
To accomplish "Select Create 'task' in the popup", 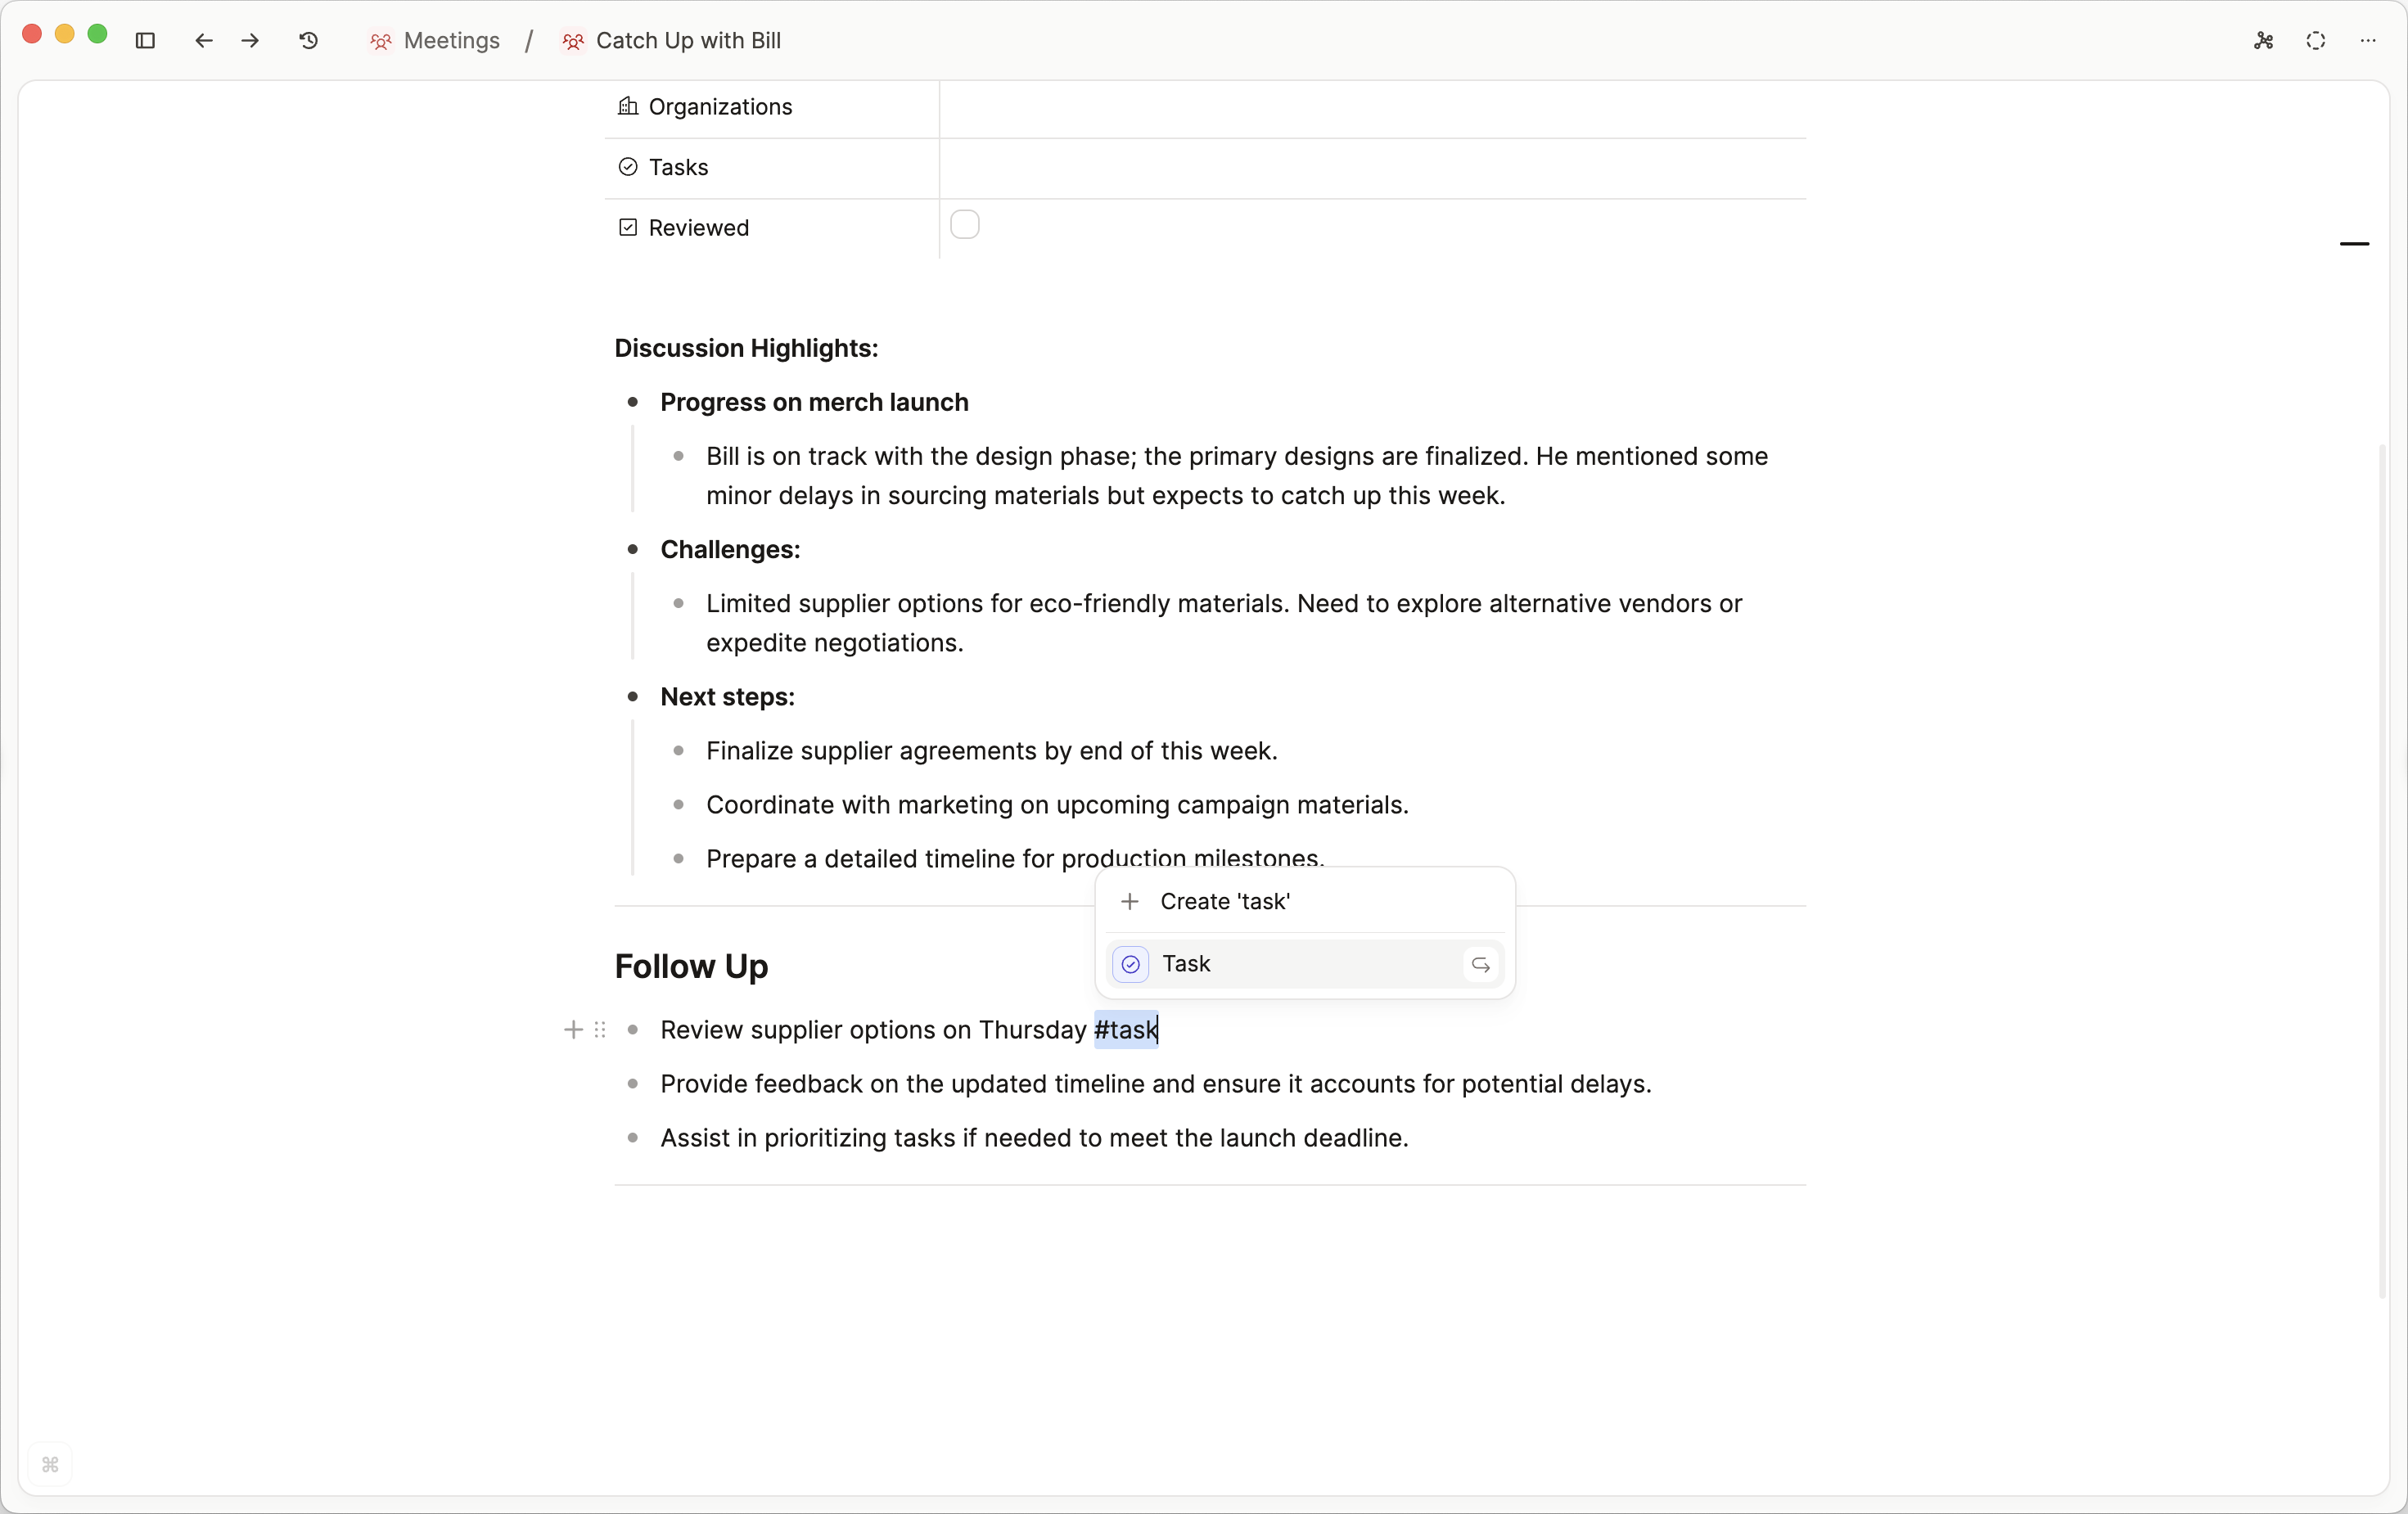I will coord(1224,902).
